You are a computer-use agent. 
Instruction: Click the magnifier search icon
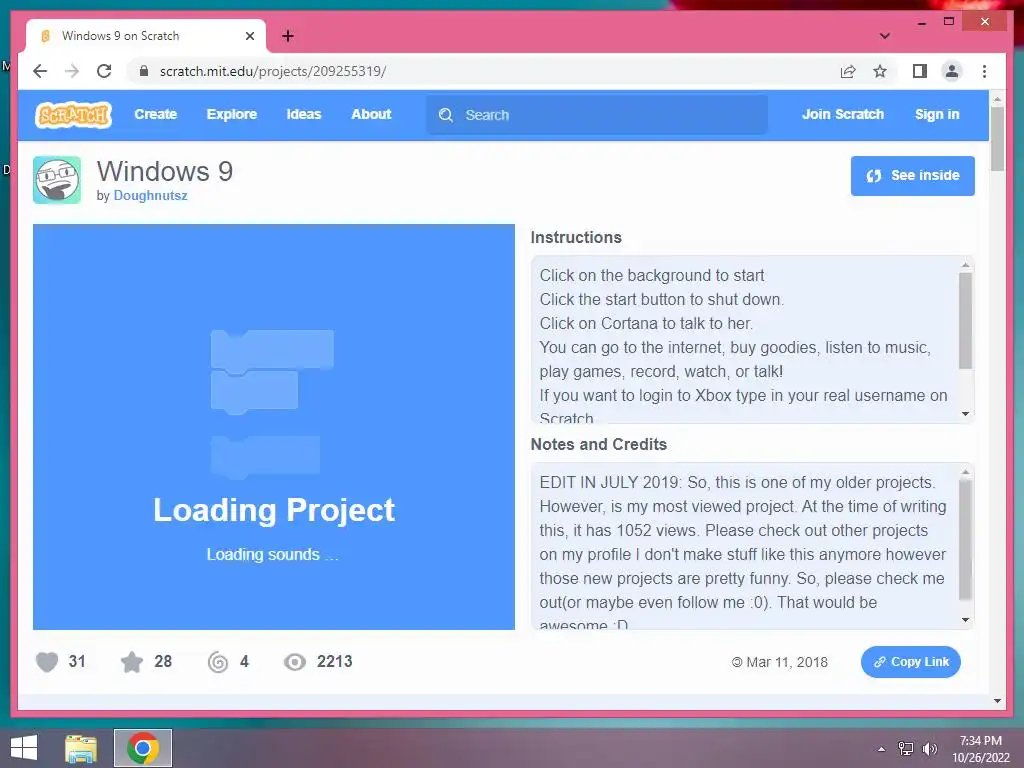click(x=446, y=115)
